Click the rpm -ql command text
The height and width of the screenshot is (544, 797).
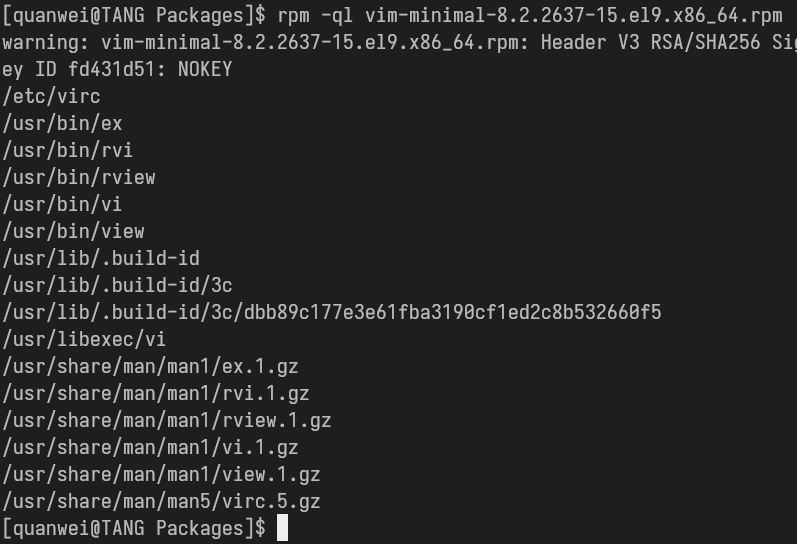tap(315, 15)
